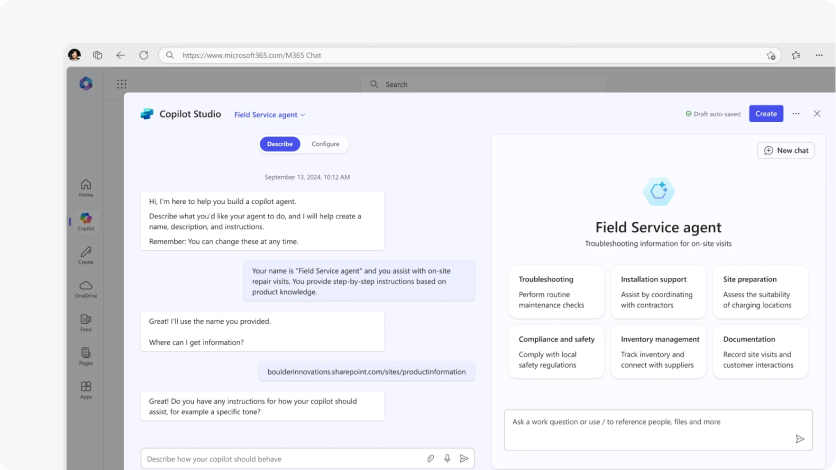The width and height of the screenshot is (836, 470).
Task: Click the attach file paperclip icon
Action: [430, 458]
